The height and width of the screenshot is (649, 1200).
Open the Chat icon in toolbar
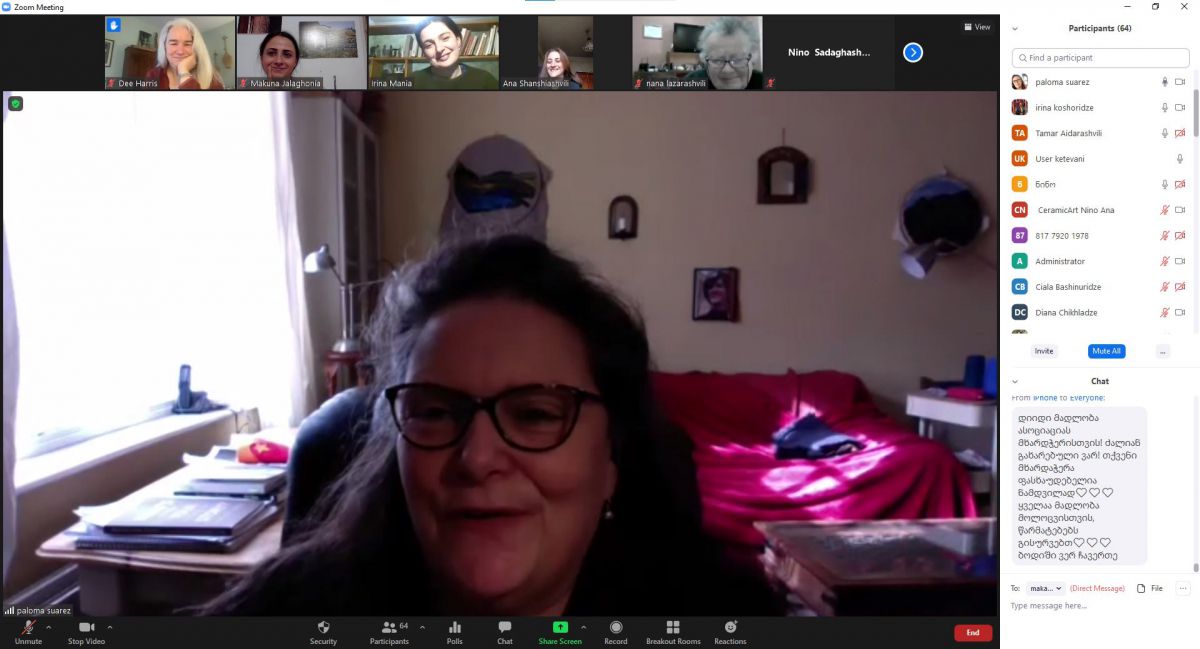[505, 628]
